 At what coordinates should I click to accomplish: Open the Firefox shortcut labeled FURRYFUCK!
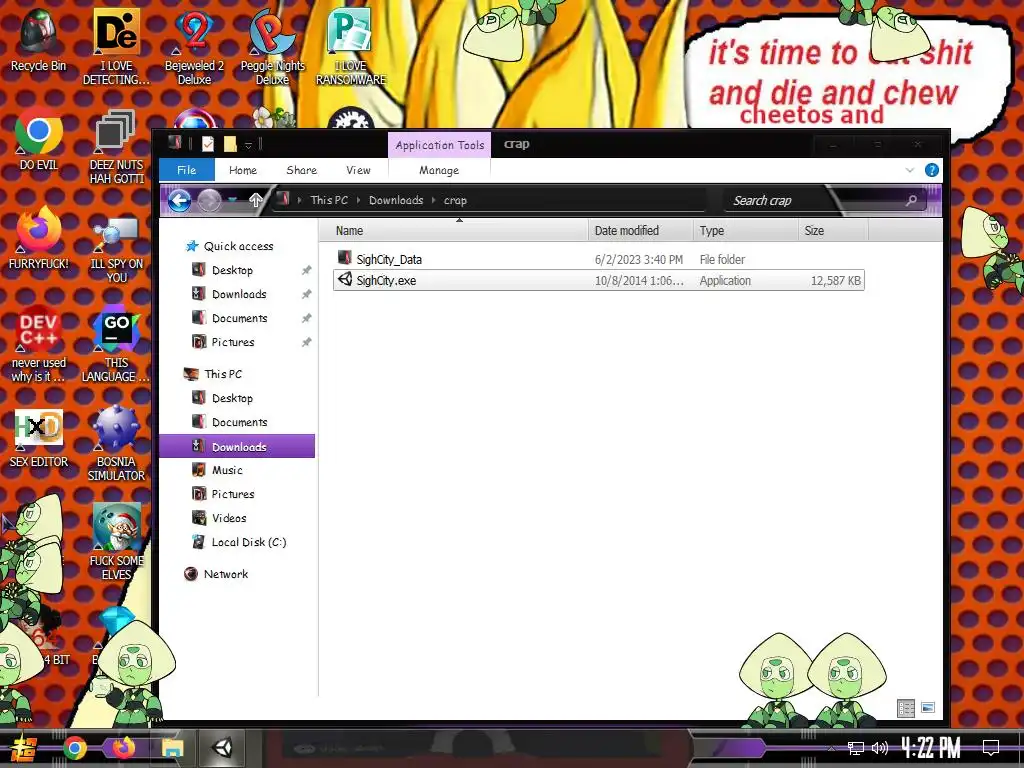38,238
